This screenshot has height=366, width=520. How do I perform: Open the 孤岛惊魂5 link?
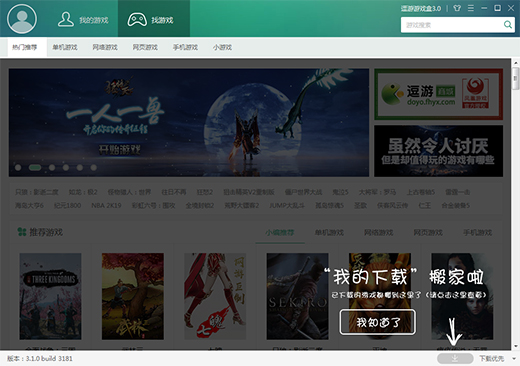point(329,206)
